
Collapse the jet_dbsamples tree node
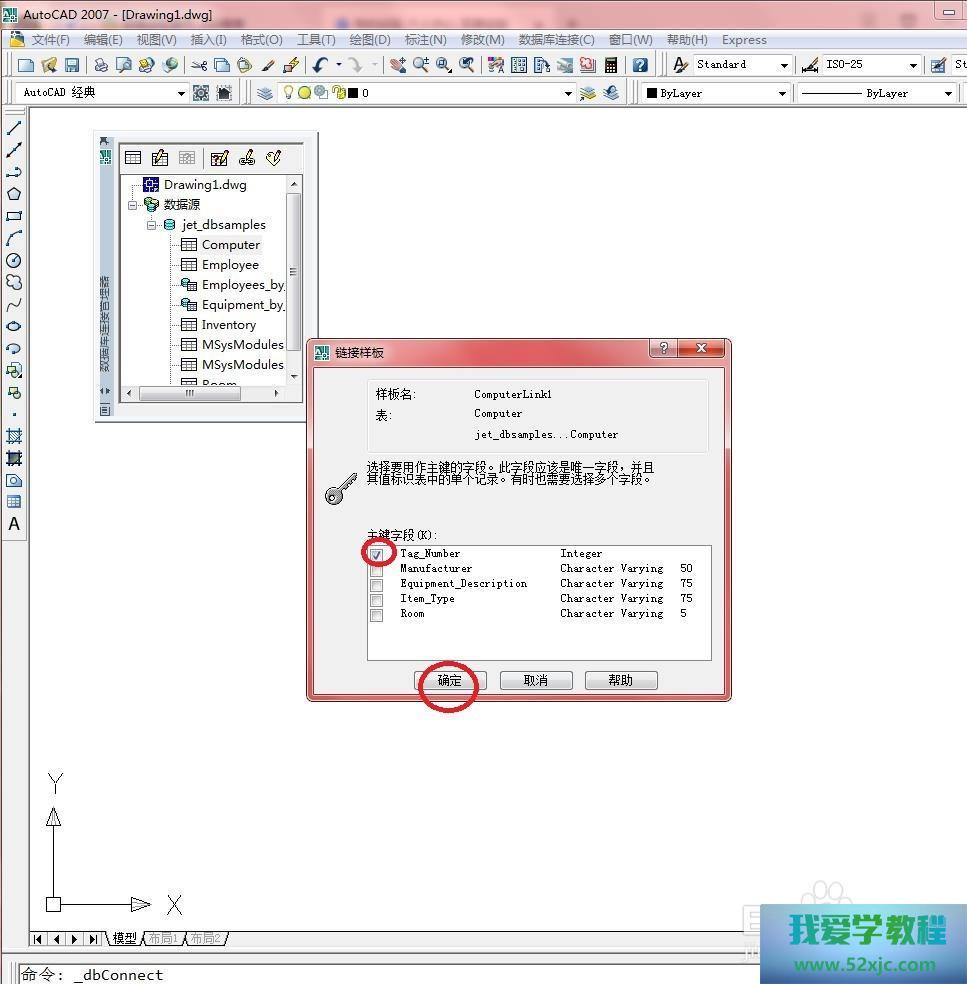152,225
